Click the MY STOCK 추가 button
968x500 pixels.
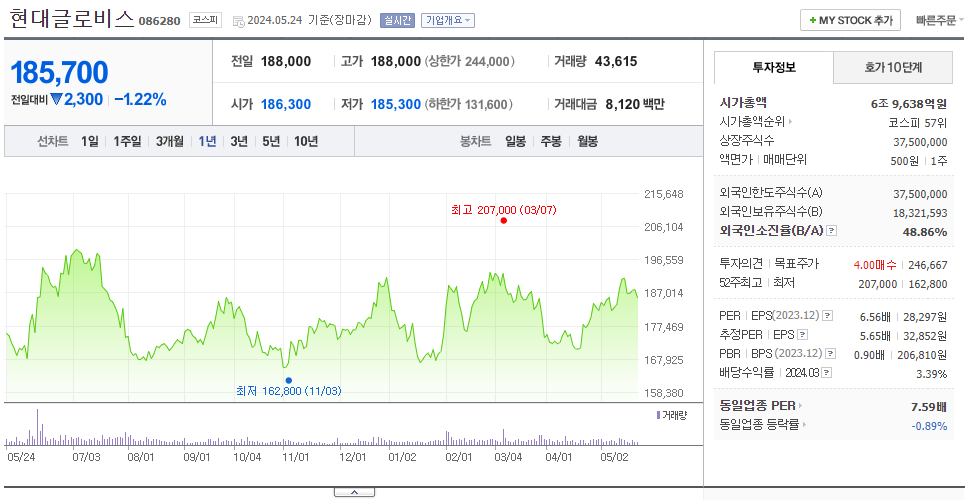tap(851, 20)
